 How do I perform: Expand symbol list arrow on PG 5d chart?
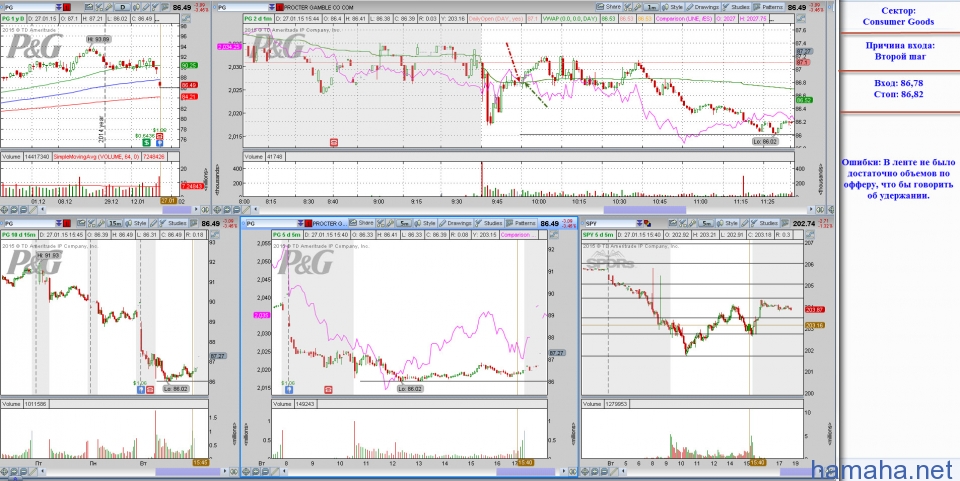tap(300, 223)
